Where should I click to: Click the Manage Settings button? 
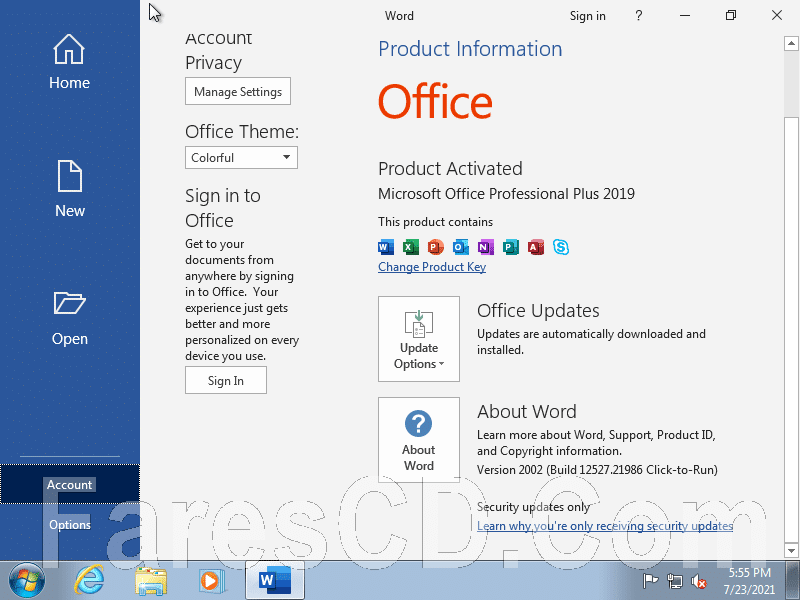(238, 91)
